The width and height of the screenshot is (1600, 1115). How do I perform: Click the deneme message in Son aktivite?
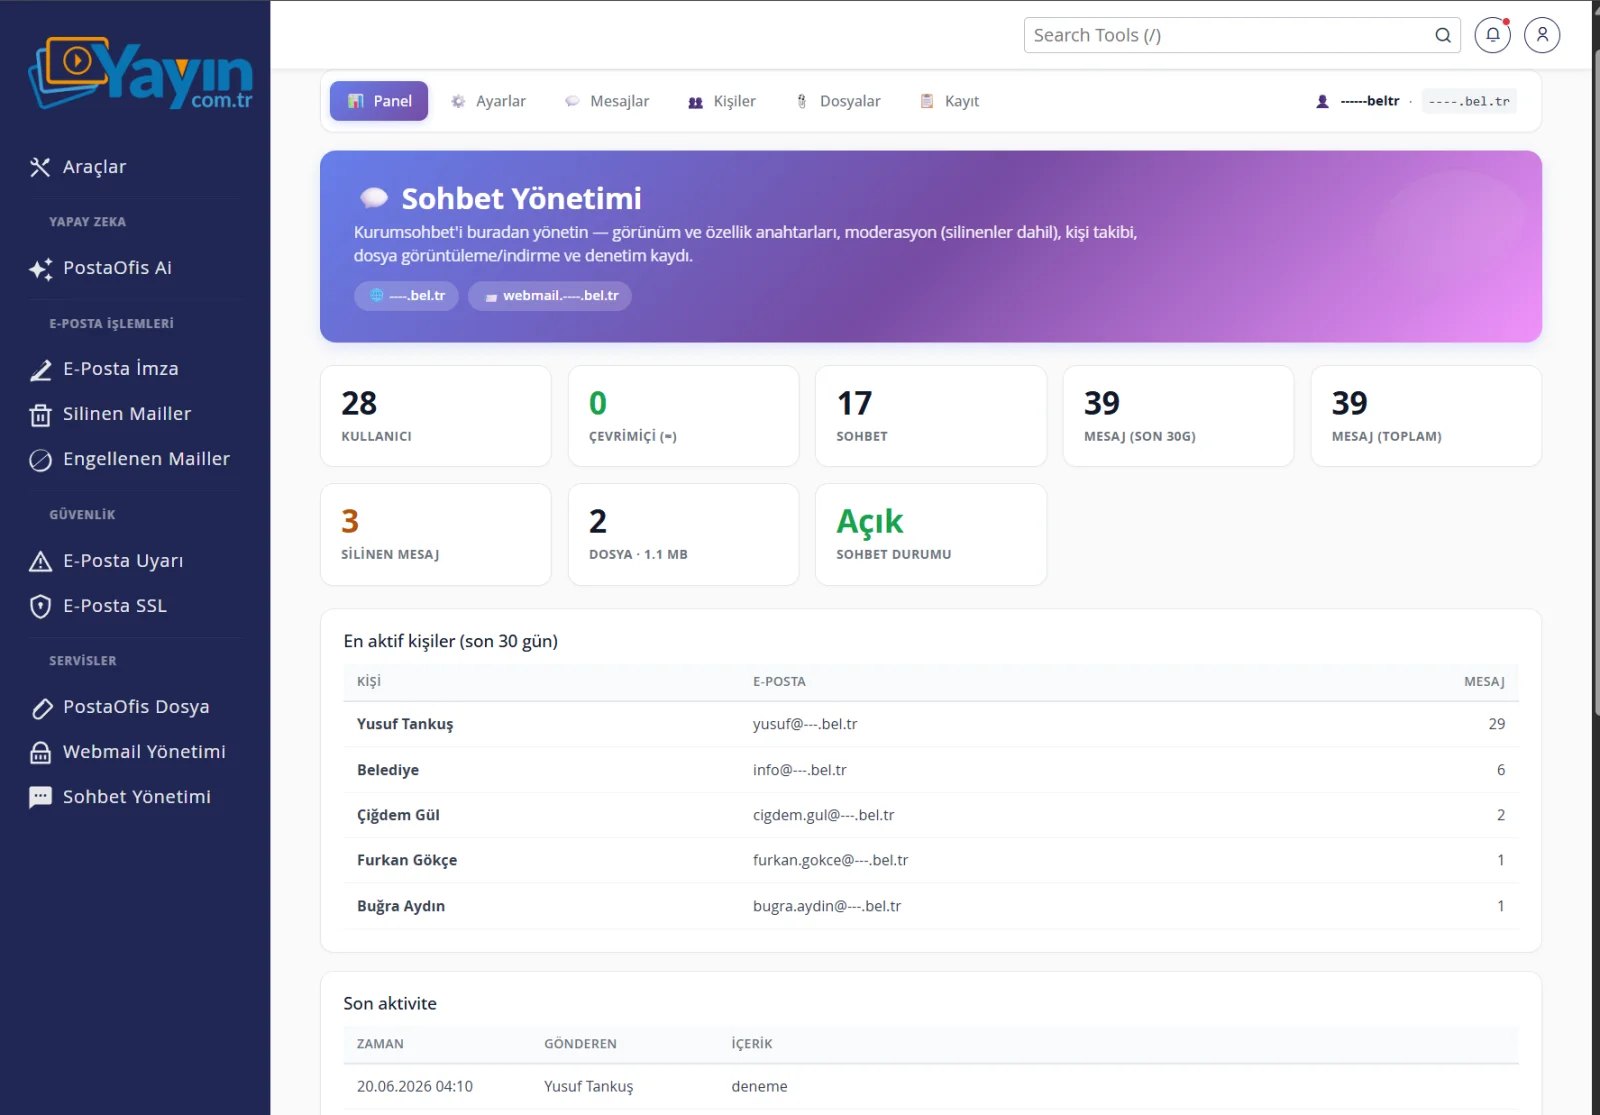click(759, 1087)
